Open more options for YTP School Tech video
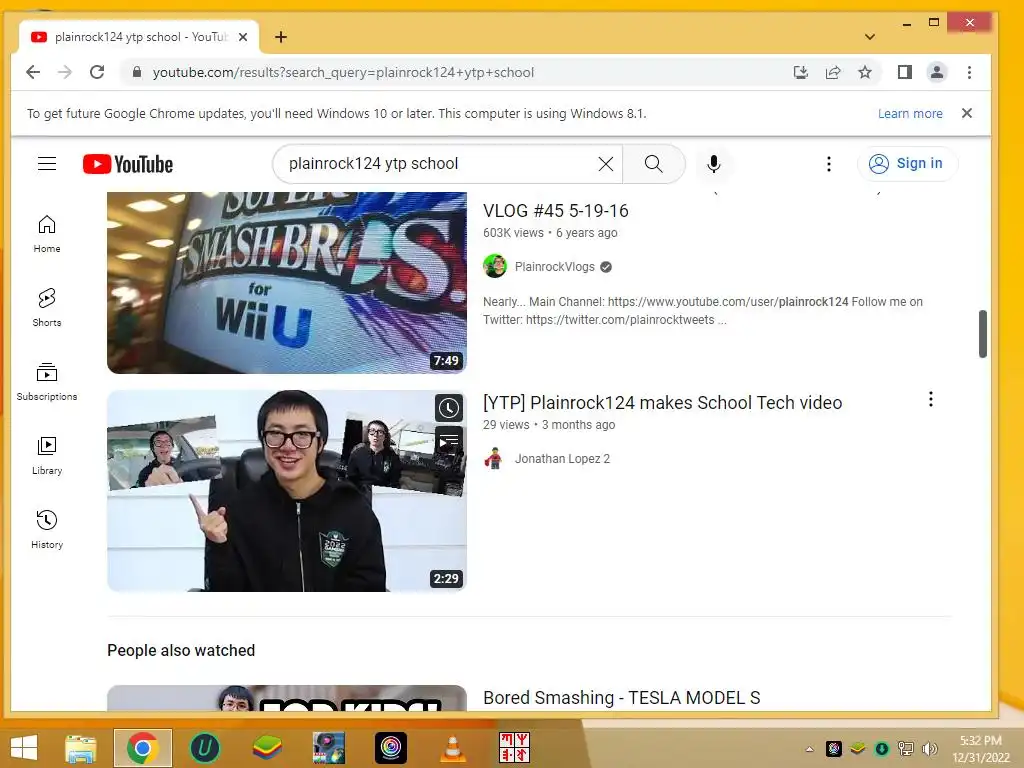 (x=931, y=399)
